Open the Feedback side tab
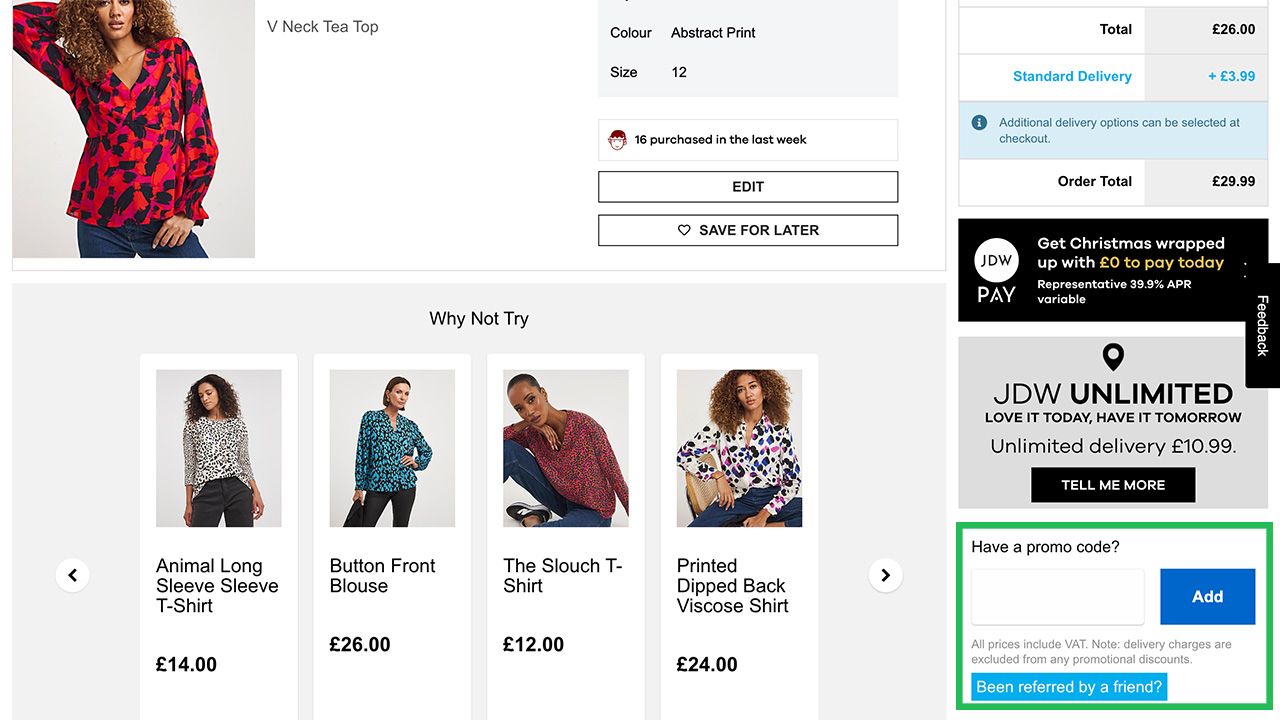 [x=1262, y=326]
